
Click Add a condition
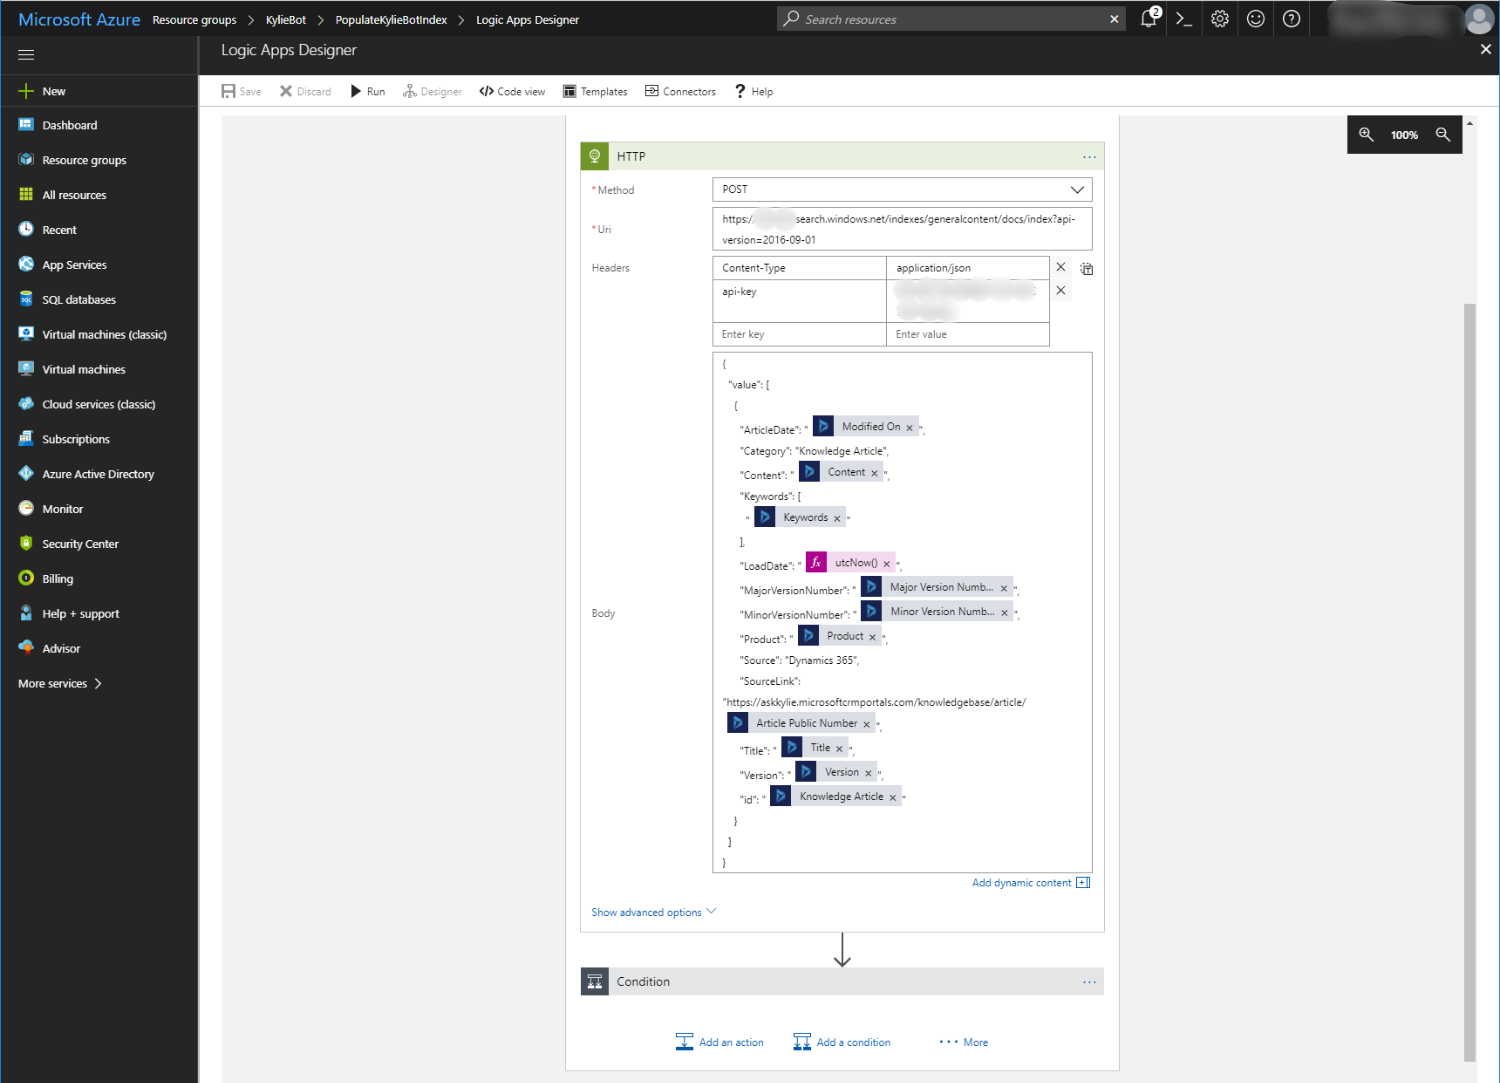841,1042
